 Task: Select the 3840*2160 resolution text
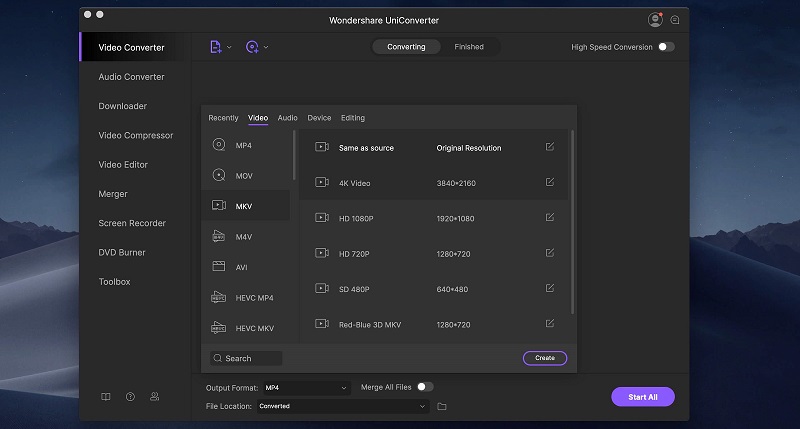click(456, 183)
